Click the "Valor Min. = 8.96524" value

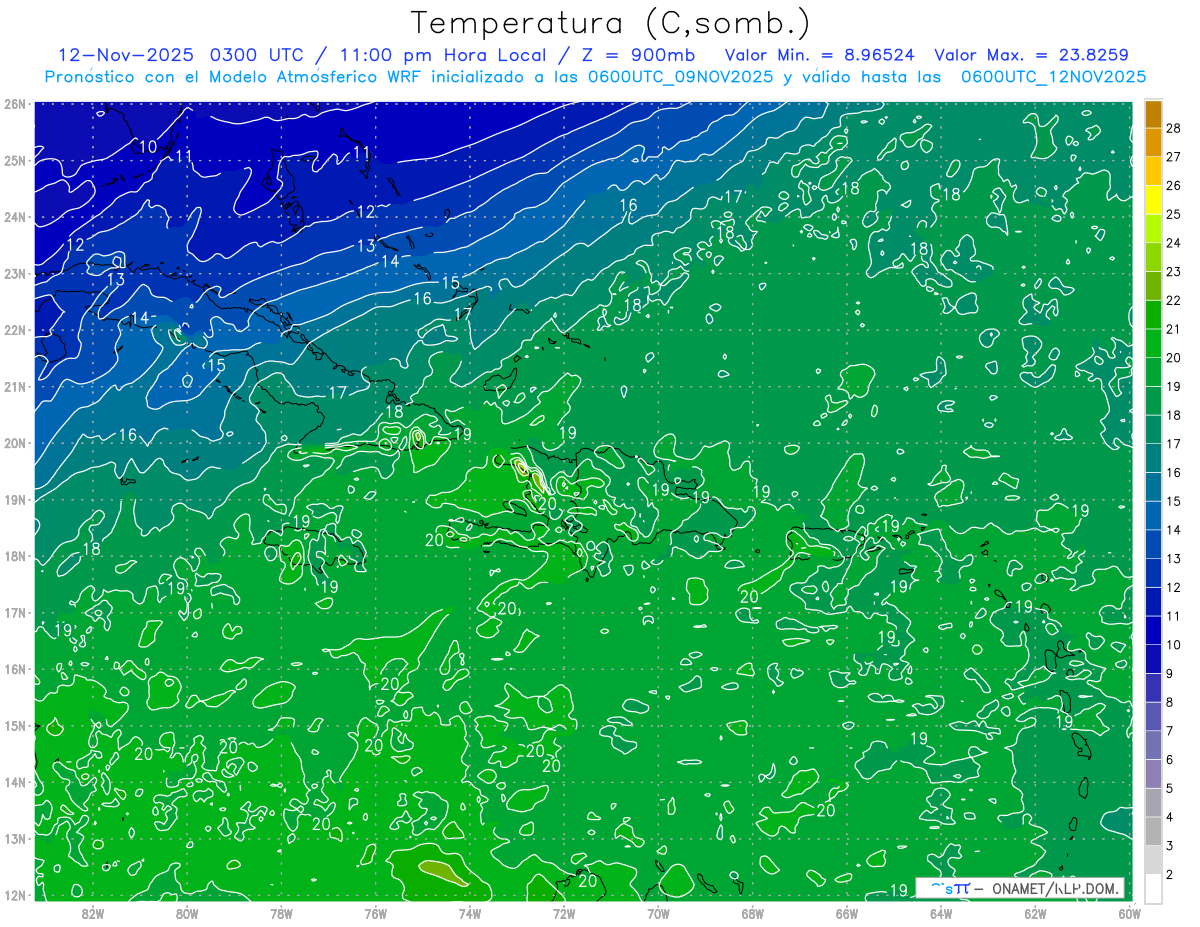pos(819,55)
